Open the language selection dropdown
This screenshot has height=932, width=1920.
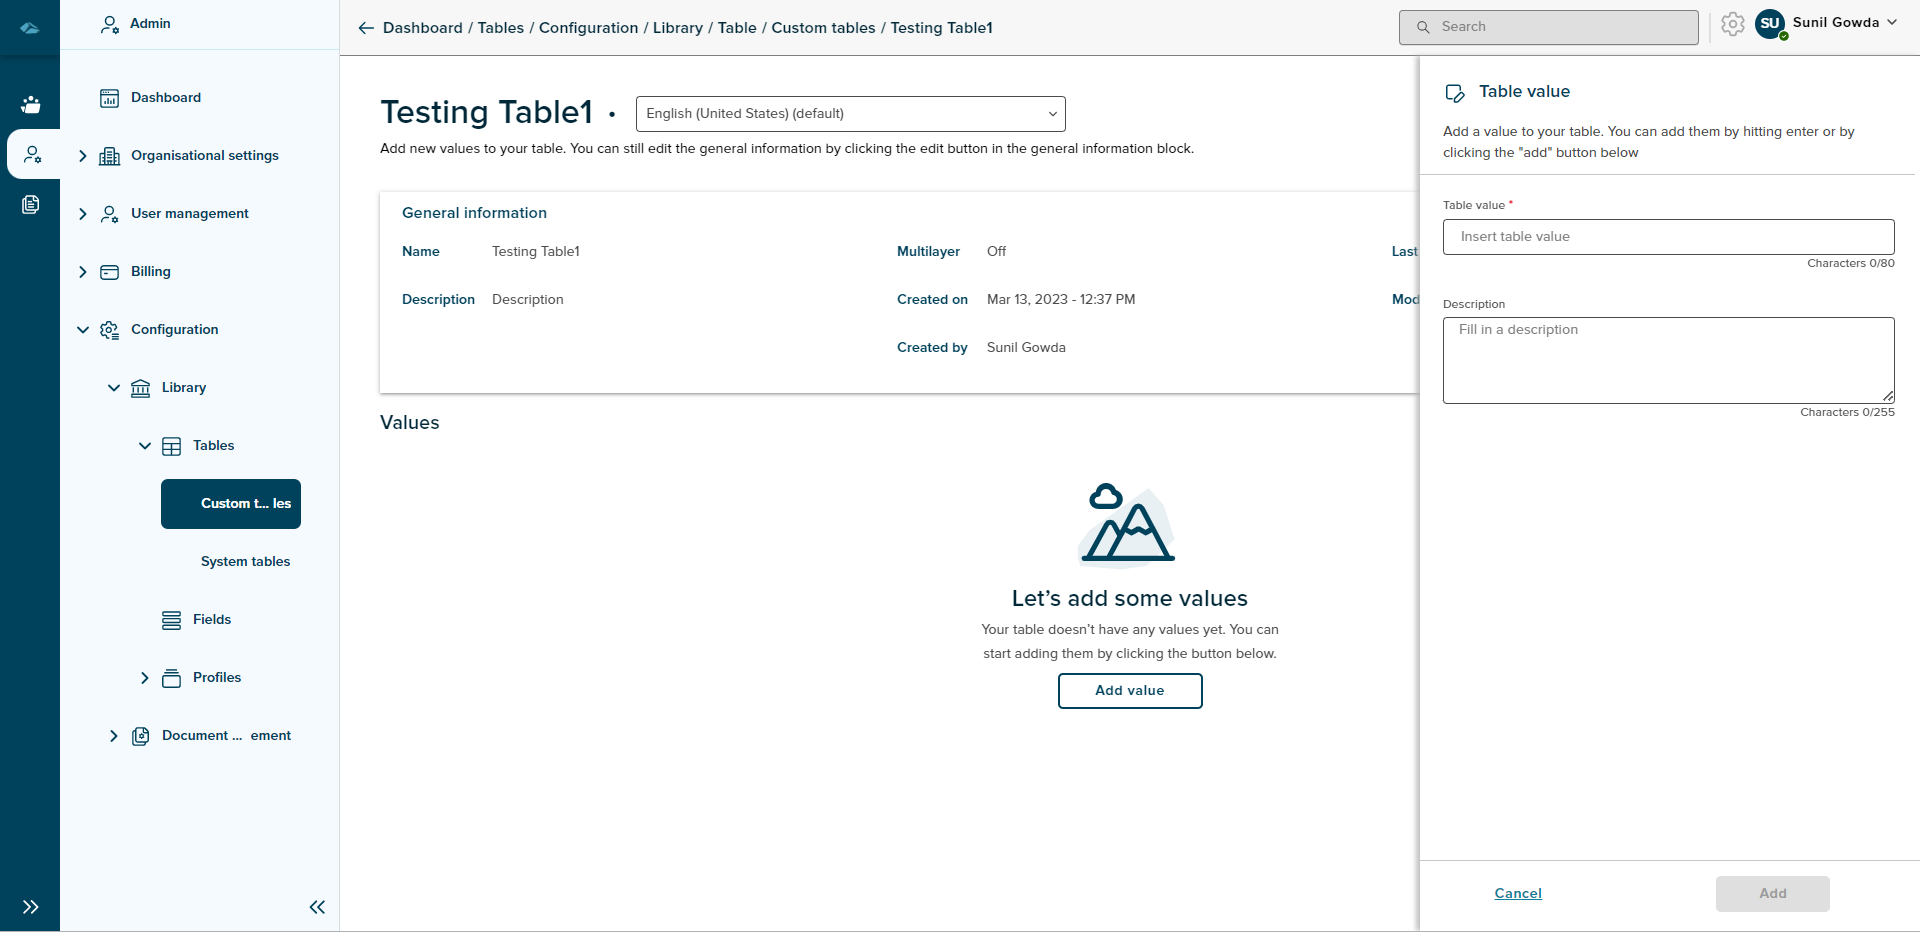(850, 114)
